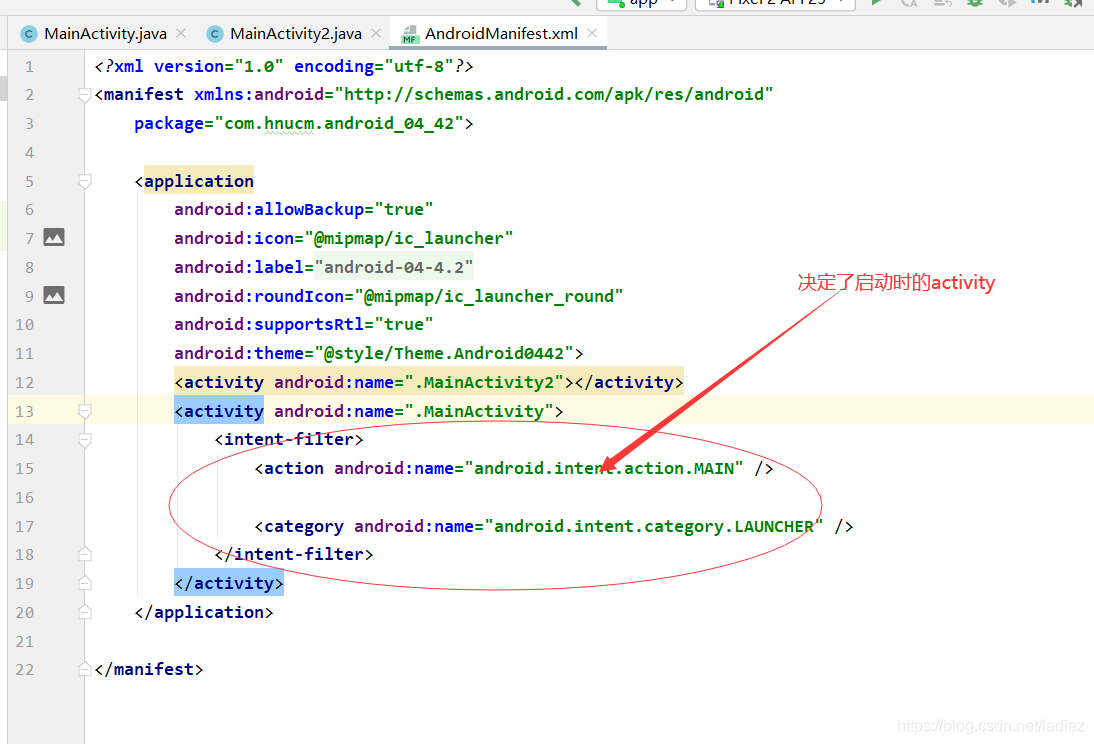Click the label value android-04-4.2
The width and height of the screenshot is (1094, 744).
[x=394, y=267]
